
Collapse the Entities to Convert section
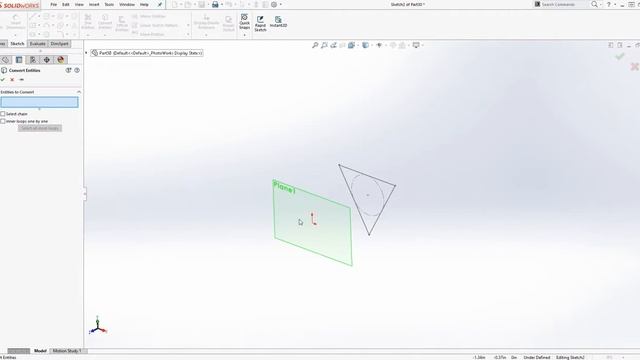click(79, 92)
